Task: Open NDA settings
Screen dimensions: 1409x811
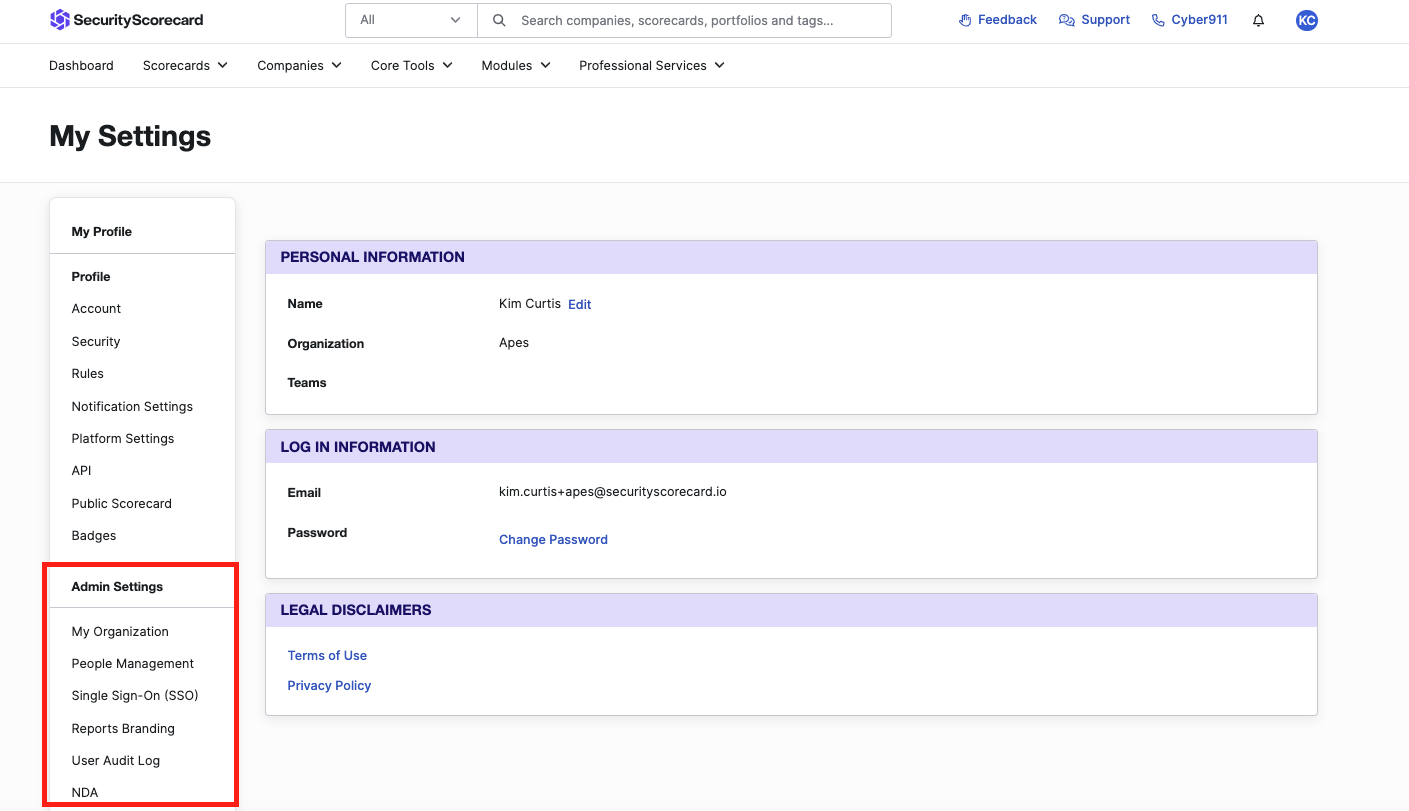Action: pos(85,792)
